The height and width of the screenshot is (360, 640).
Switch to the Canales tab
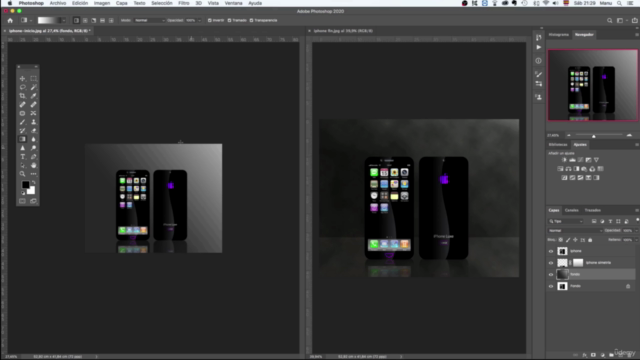(x=571, y=210)
